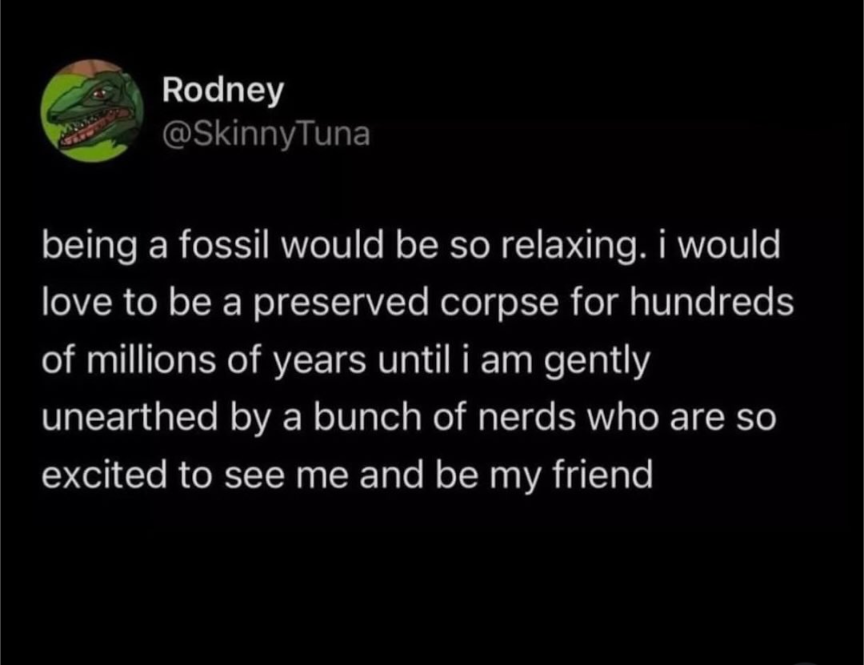This screenshot has width=864, height=665.
Task: Click the @SkinnyTuna handle
Action: (x=265, y=133)
